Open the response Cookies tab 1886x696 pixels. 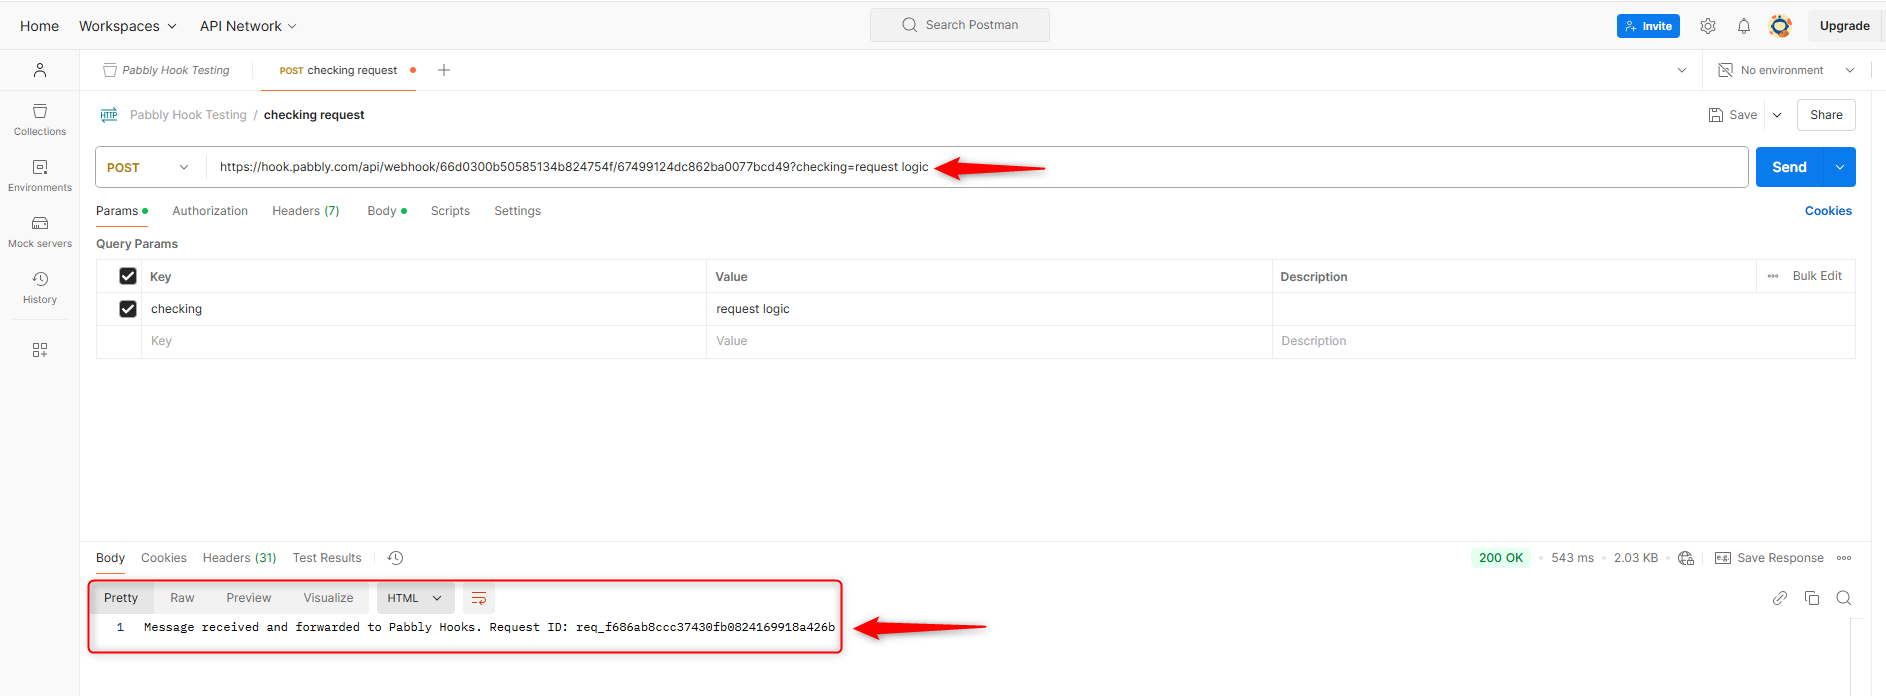point(164,558)
